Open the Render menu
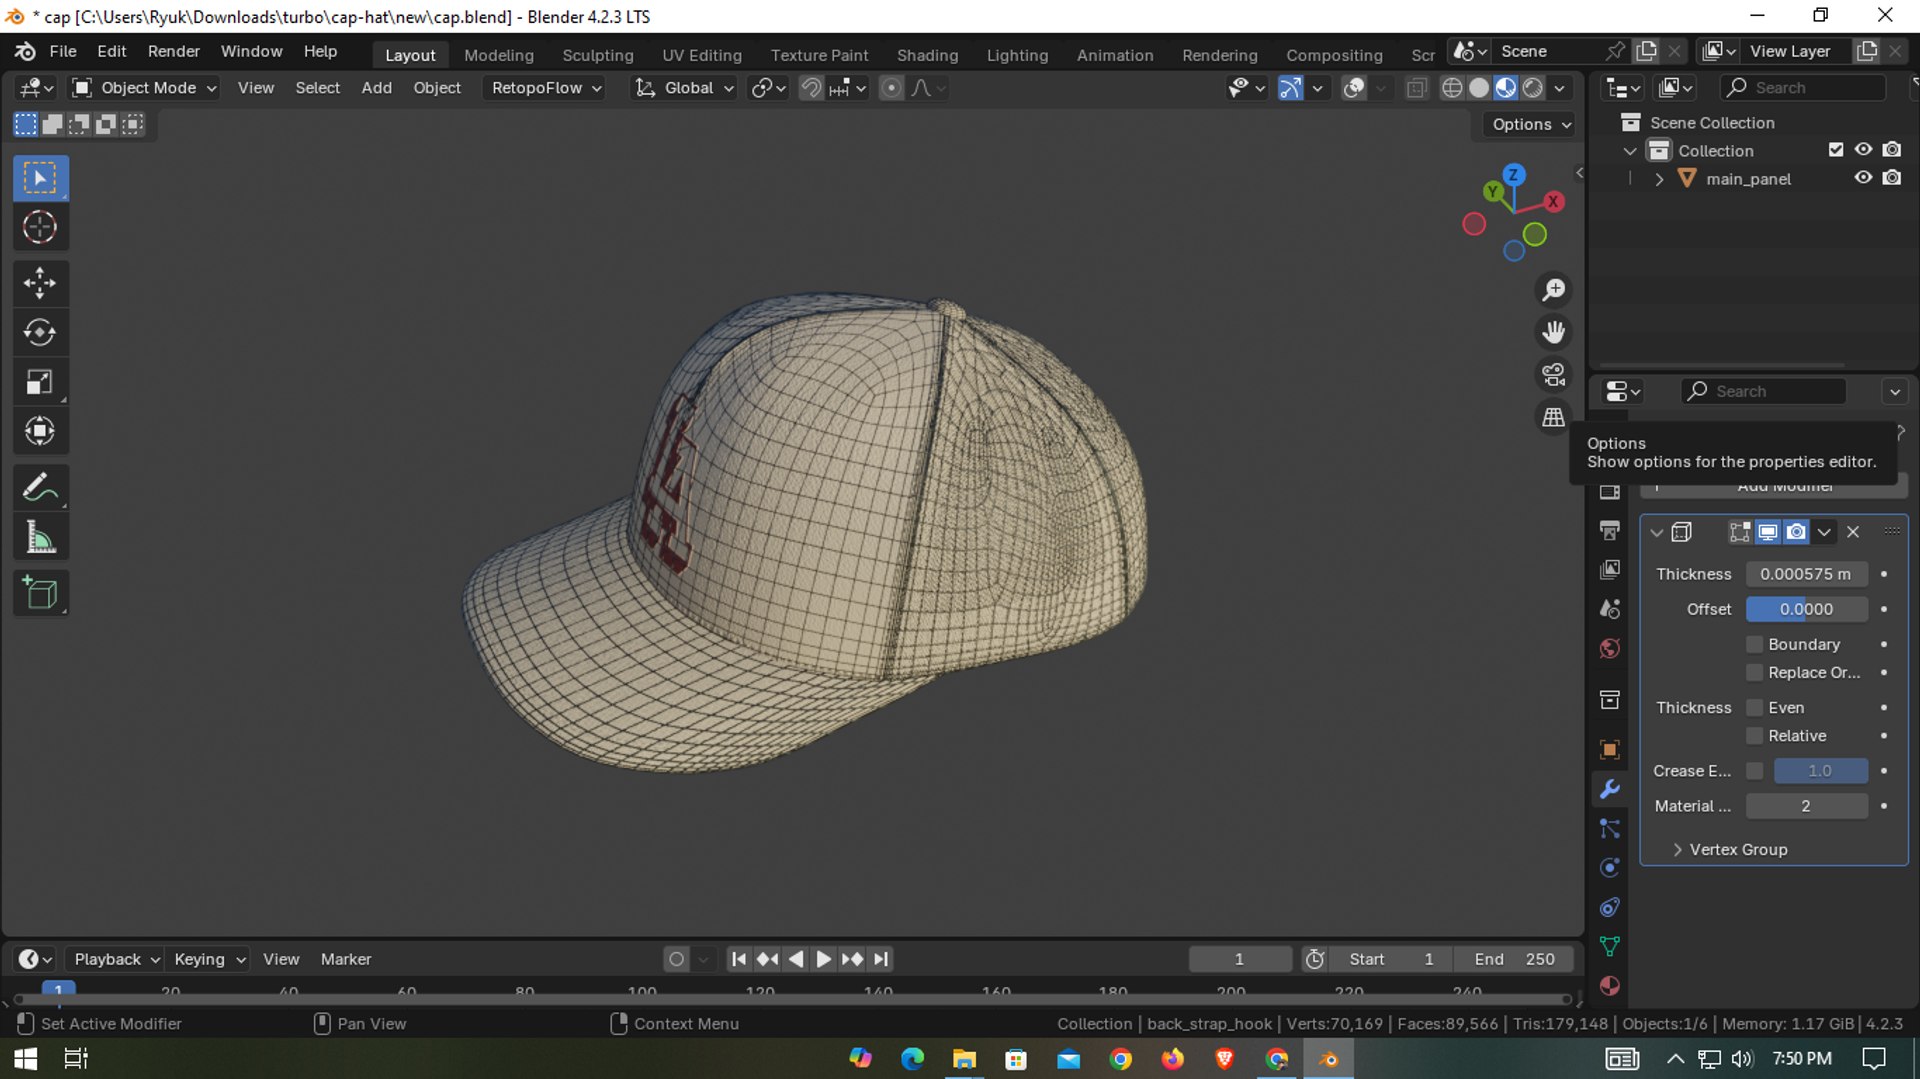 point(173,51)
